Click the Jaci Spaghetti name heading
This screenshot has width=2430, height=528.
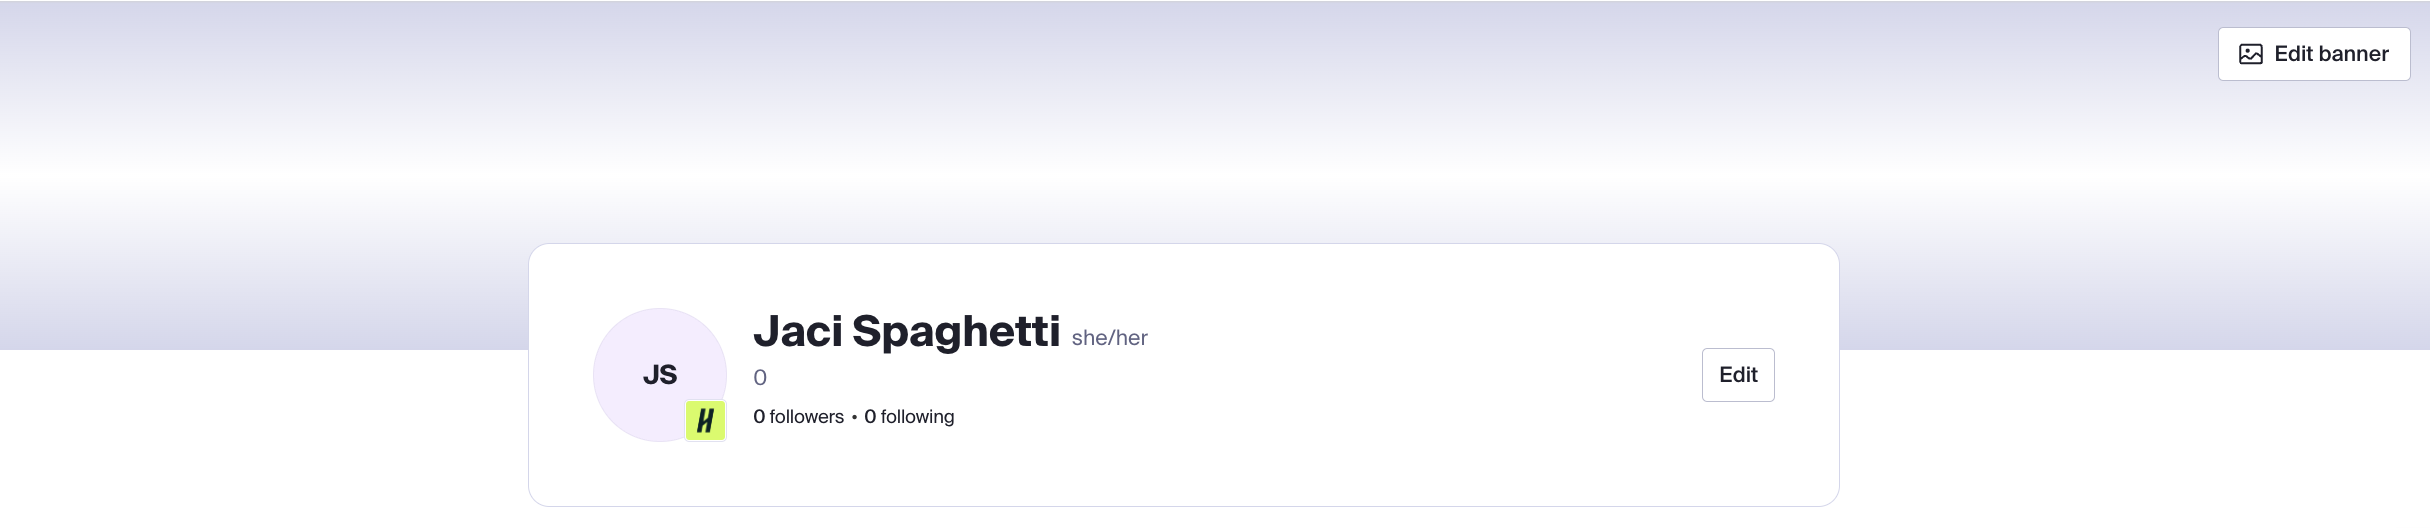[x=906, y=331]
